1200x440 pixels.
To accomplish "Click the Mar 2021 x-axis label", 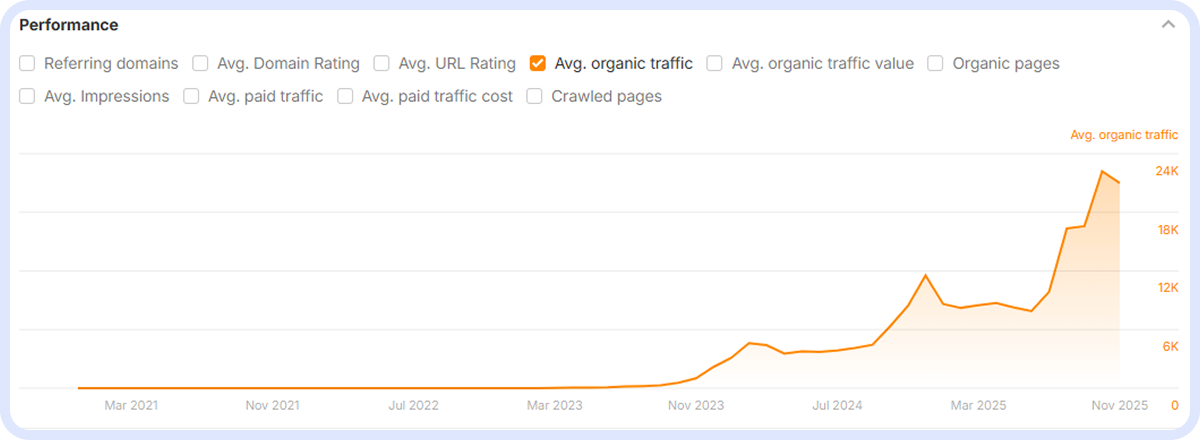I will [x=131, y=406].
